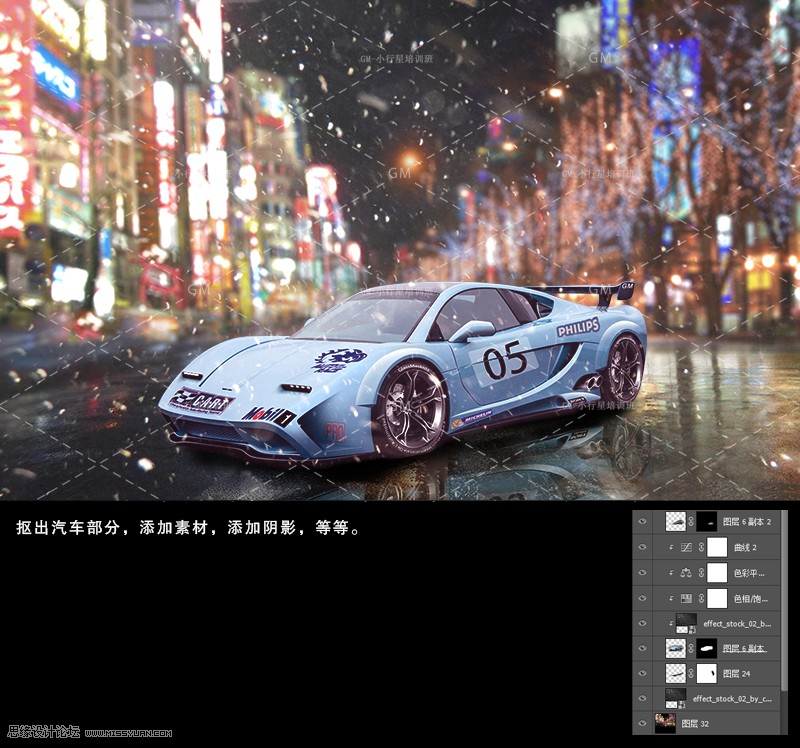This screenshot has width=800, height=748.
Task: Click mask link icon on 色彩平... layer
Action: tap(701, 572)
